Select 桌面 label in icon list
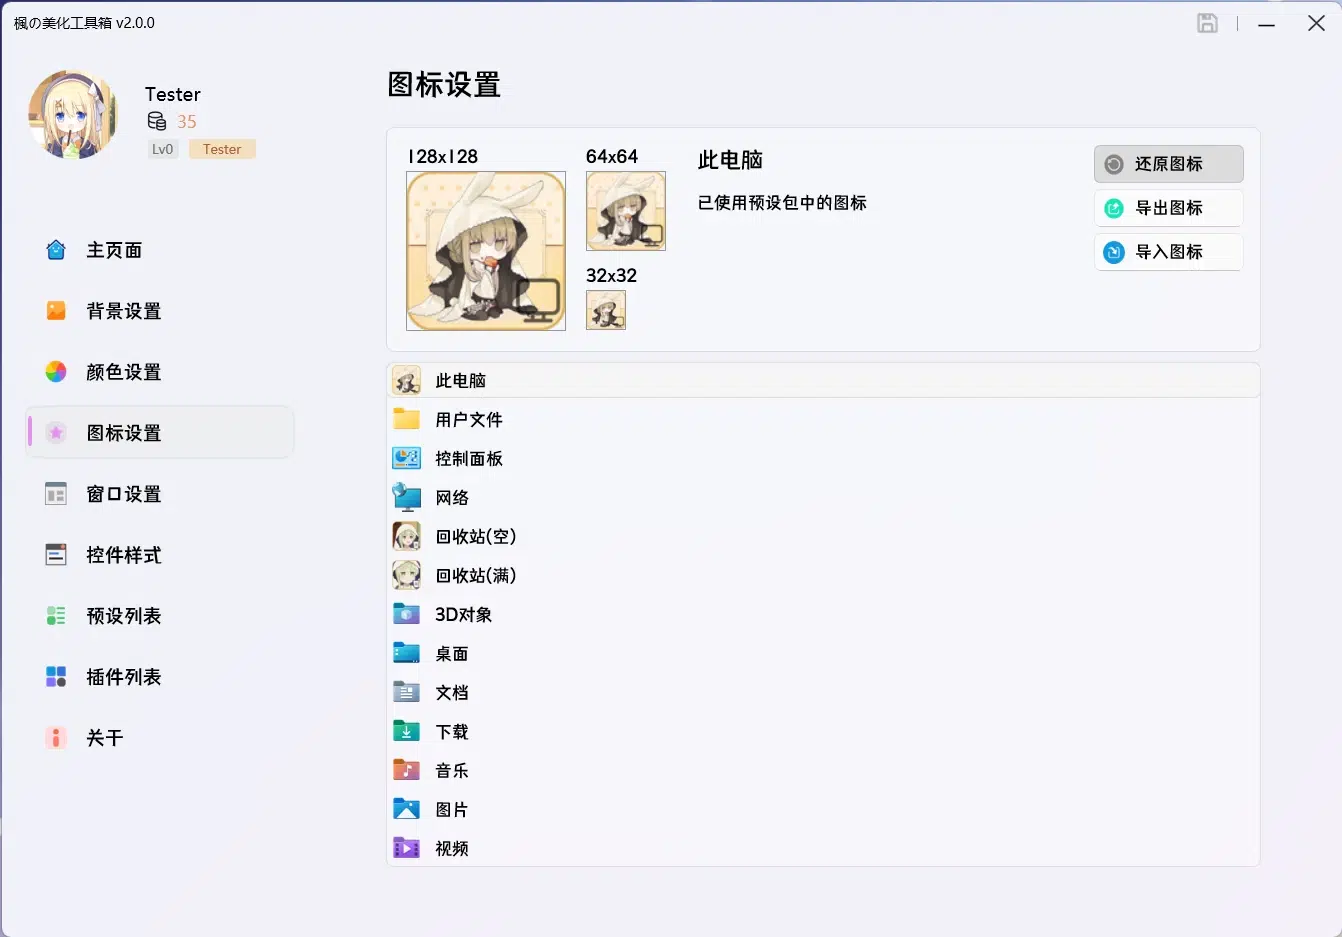1342x937 pixels. (452, 654)
